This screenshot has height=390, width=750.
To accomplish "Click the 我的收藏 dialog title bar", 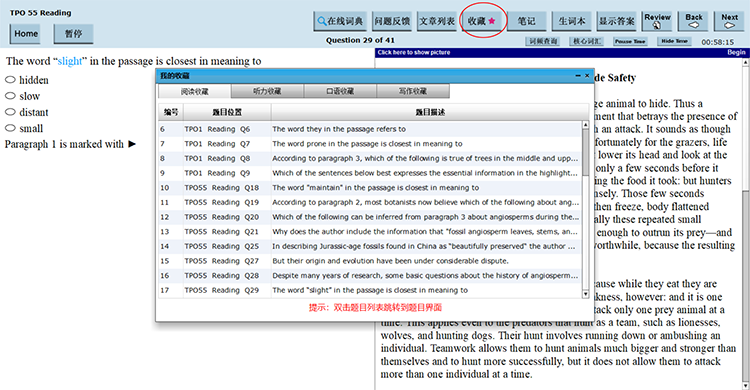I will pyautogui.click(x=375, y=76).
